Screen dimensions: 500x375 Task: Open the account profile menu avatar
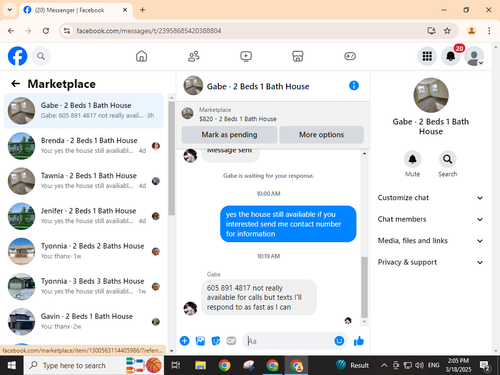pos(474,56)
